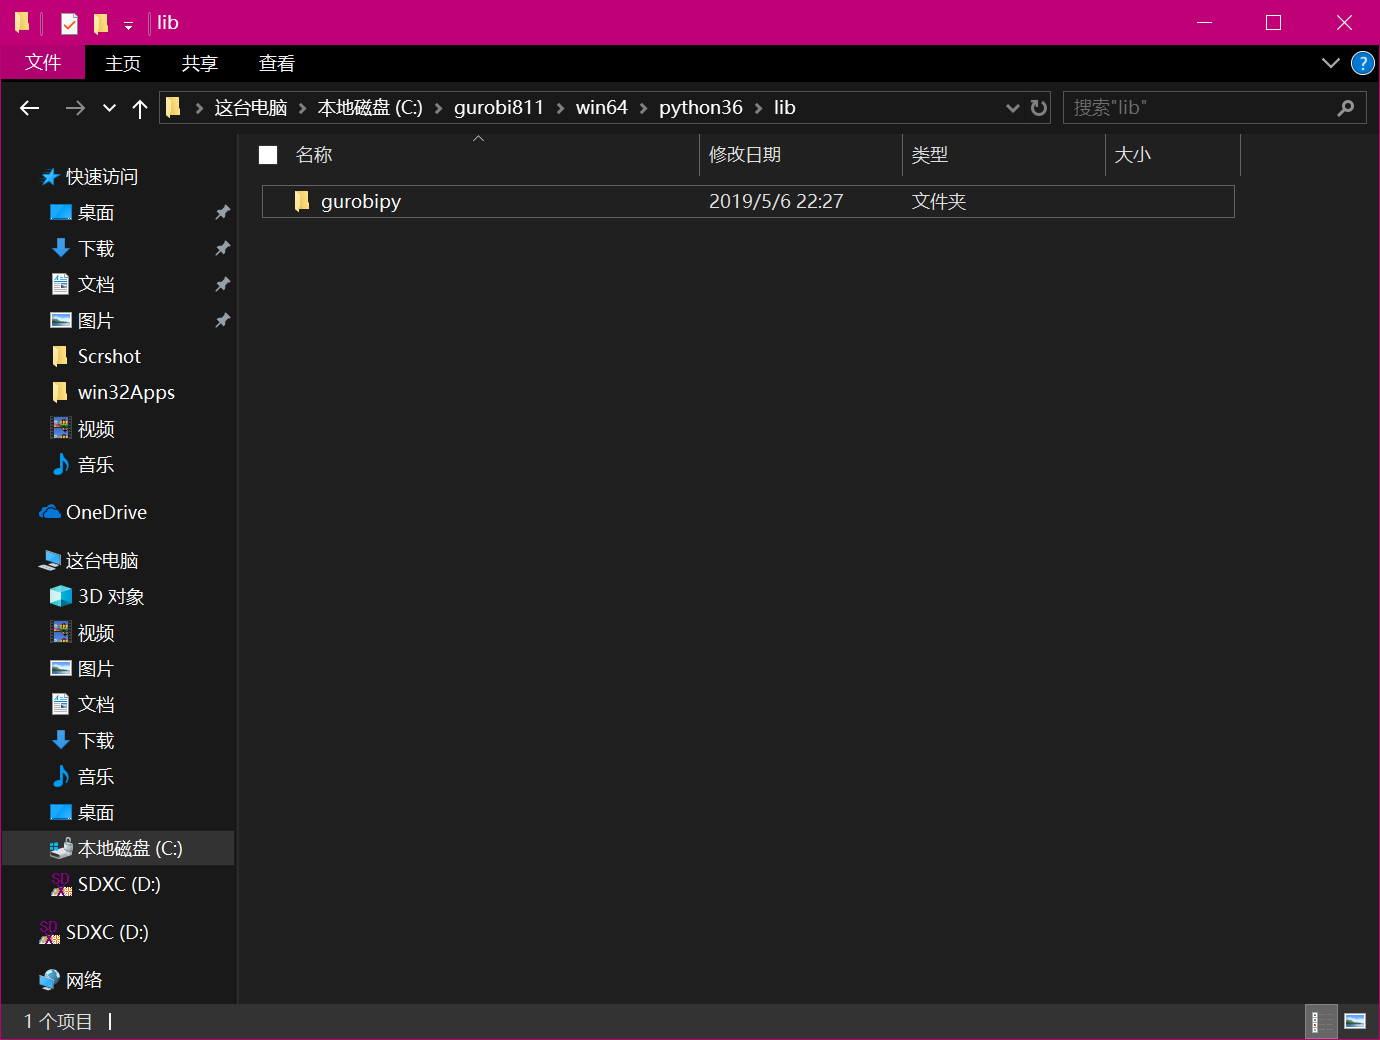Click win64 breadcrumb in address bar

click(x=602, y=107)
